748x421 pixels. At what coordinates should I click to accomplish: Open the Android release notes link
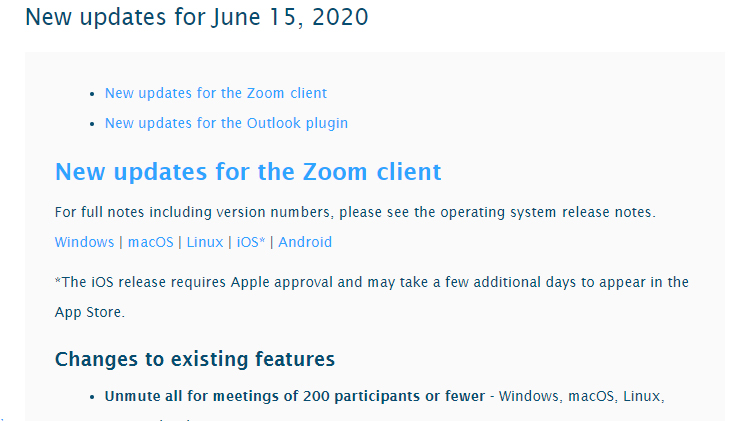tap(305, 242)
